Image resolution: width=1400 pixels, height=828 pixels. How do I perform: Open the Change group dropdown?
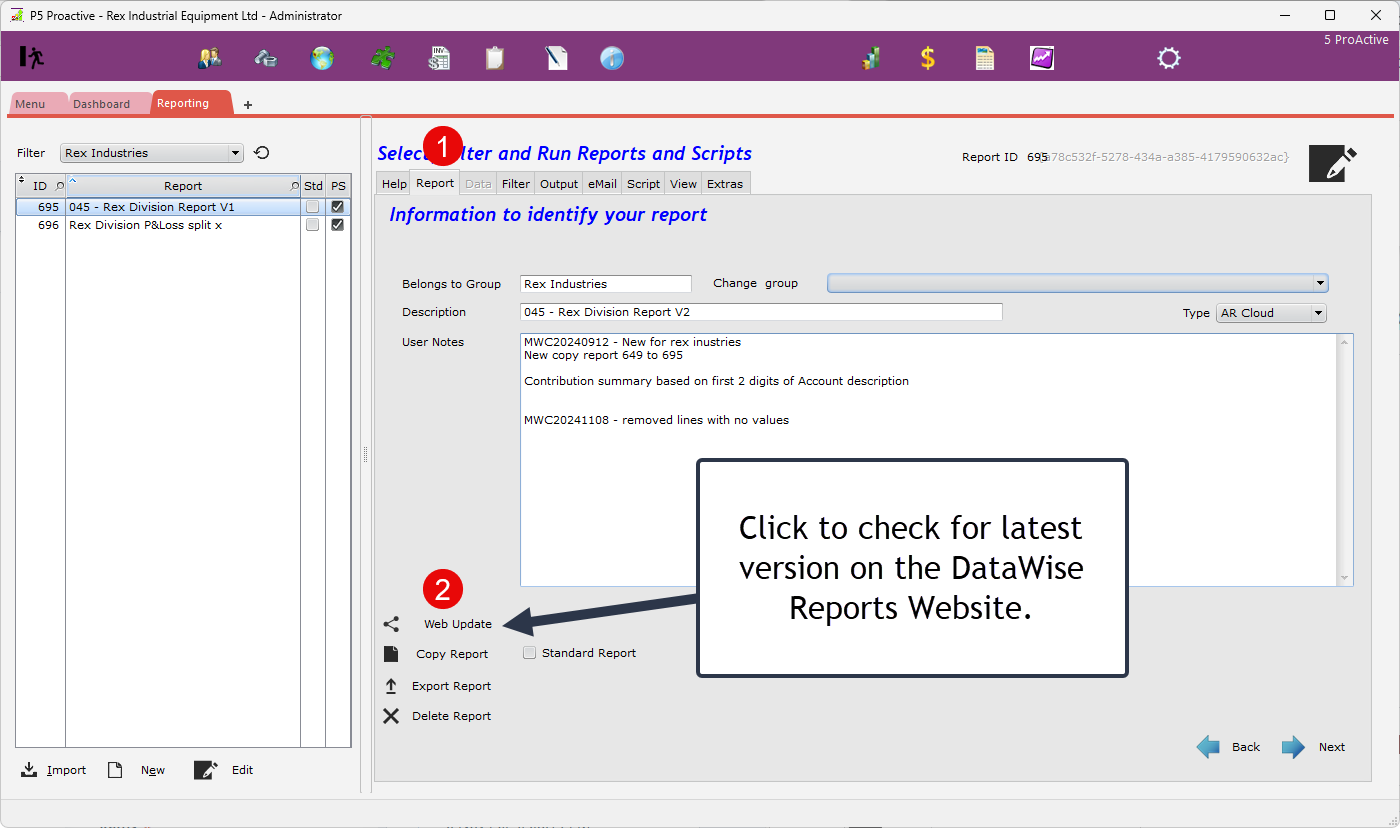[x=1078, y=283]
